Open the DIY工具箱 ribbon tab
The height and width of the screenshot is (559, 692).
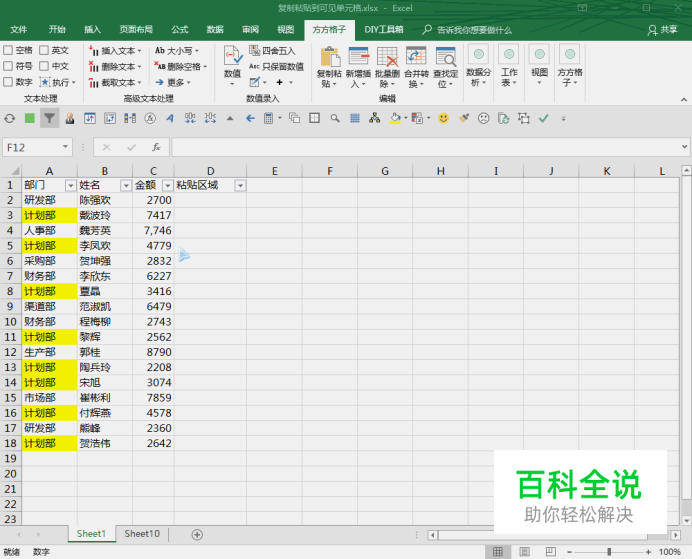(384, 30)
